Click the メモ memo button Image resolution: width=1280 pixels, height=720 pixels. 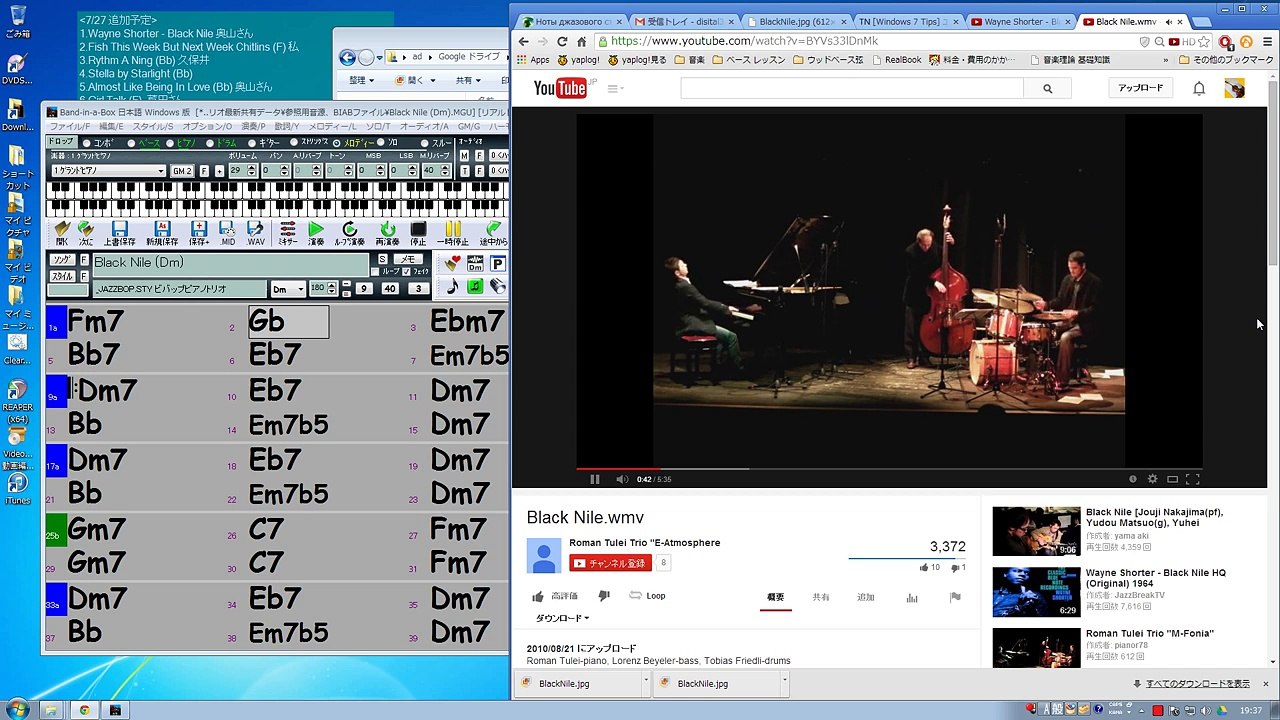point(409,259)
